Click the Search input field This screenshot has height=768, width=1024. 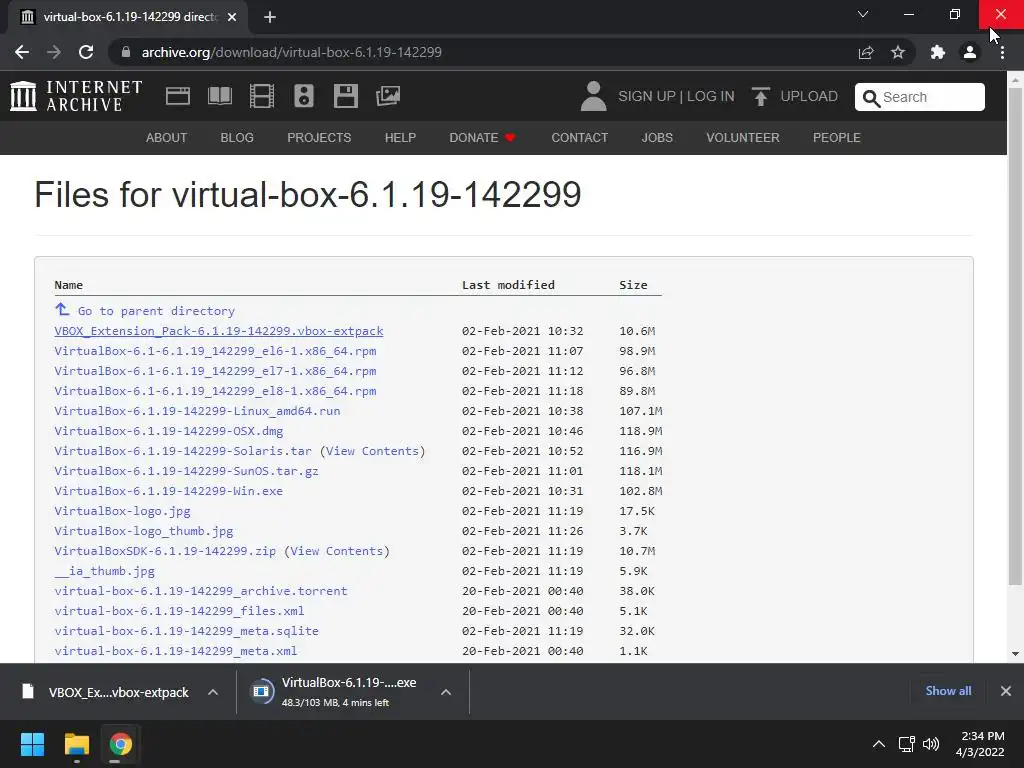click(920, 97)
